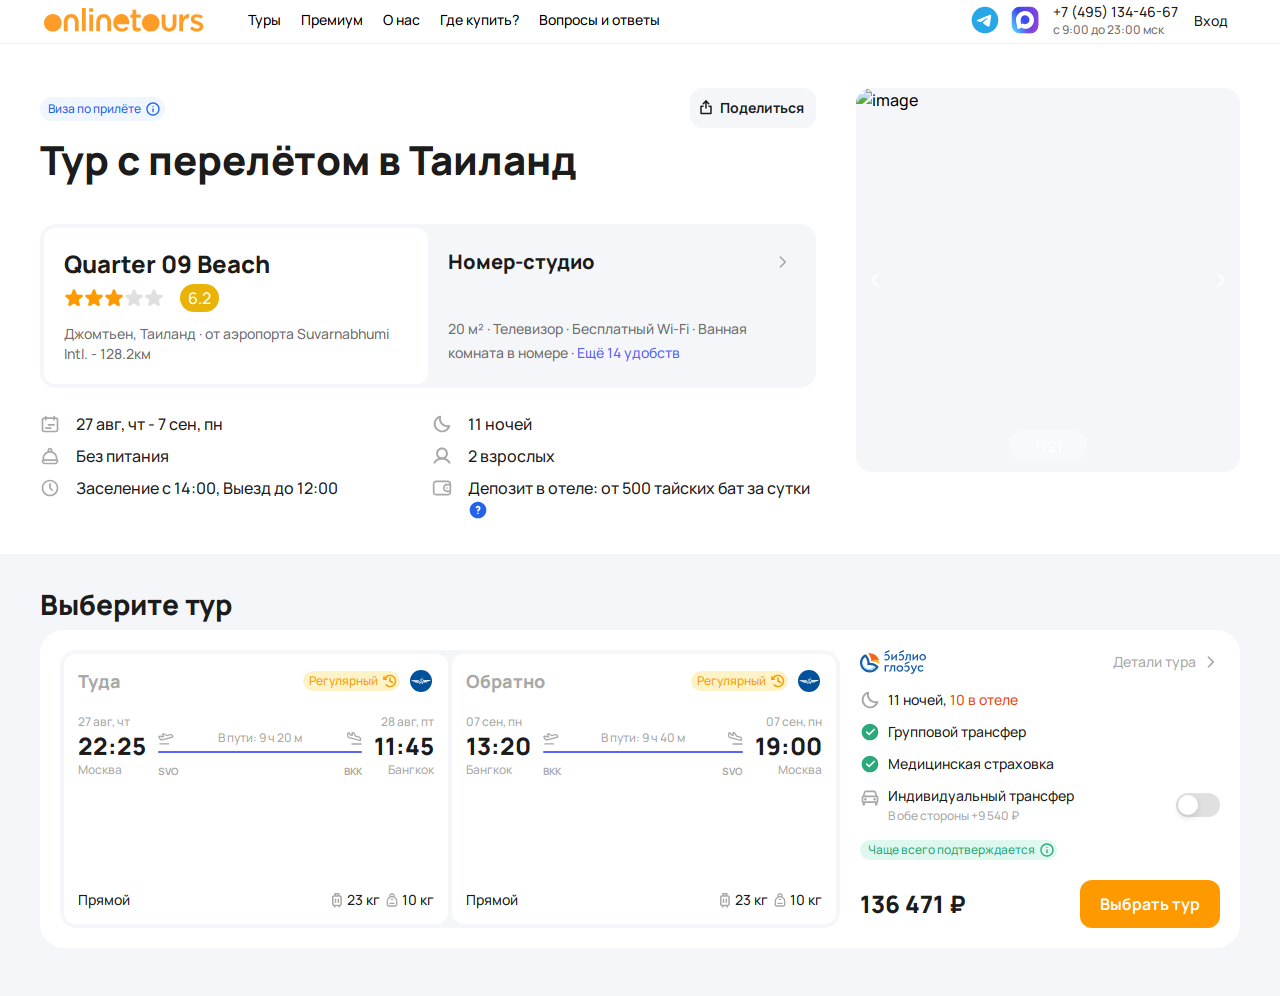
Task: Click 10 кг hand luggage icon in Обратно card
Action: (x=780, y=900)
